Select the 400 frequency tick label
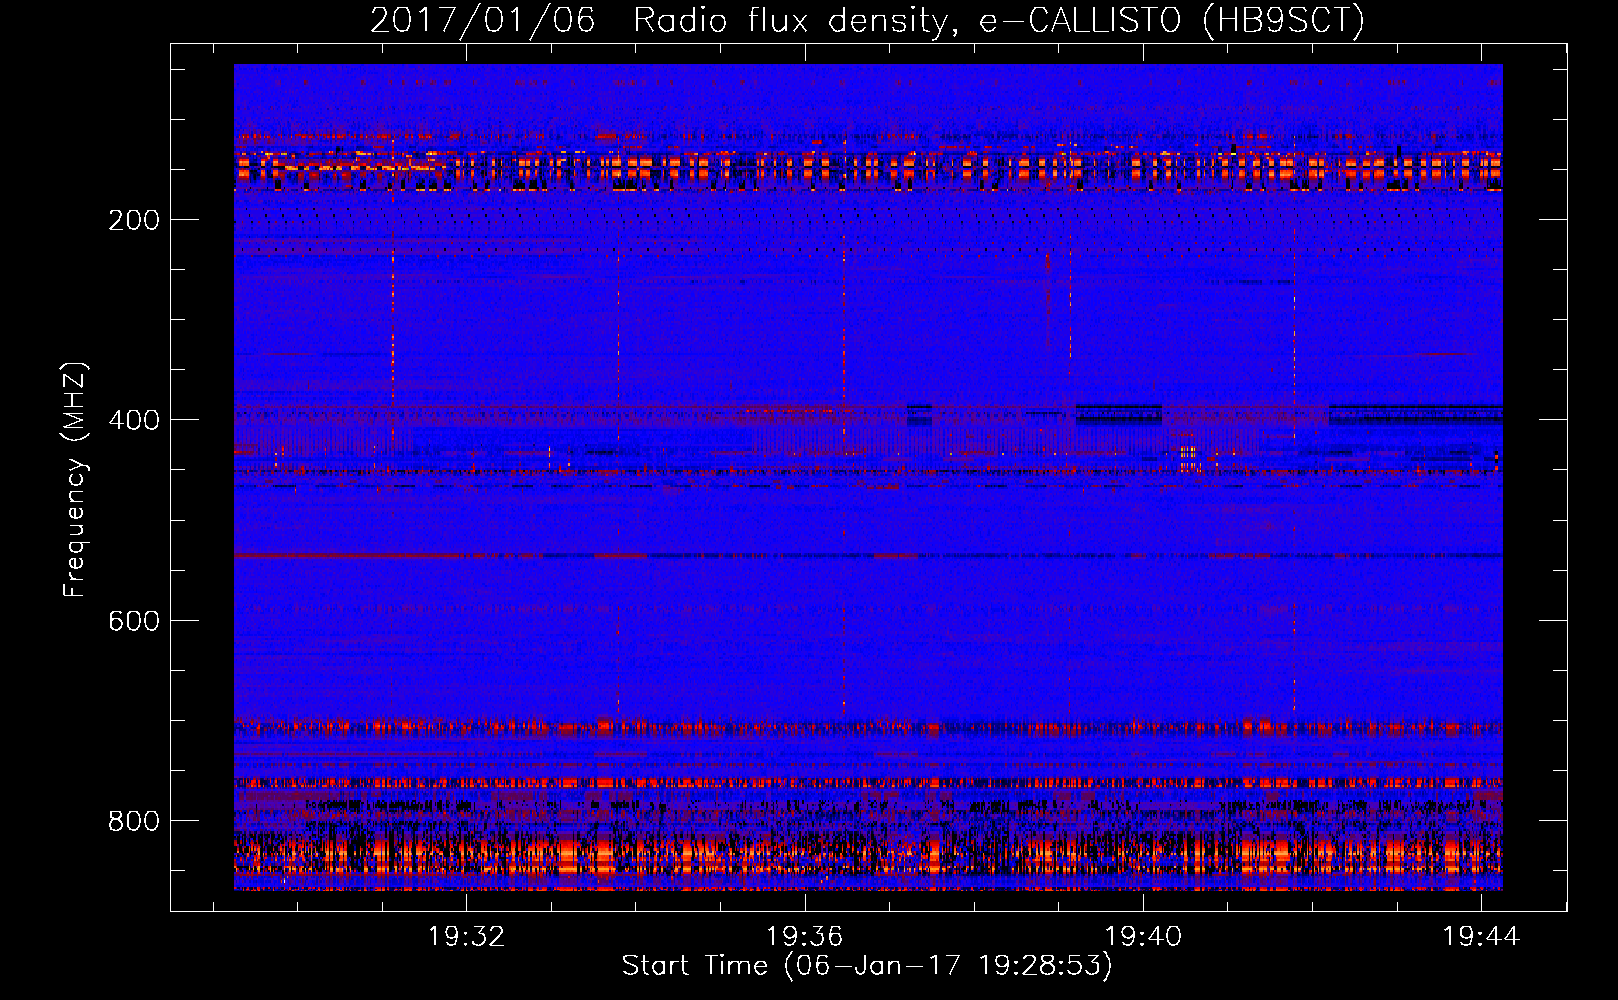This screenshot has height=1000, width=1618. point(134,420)
